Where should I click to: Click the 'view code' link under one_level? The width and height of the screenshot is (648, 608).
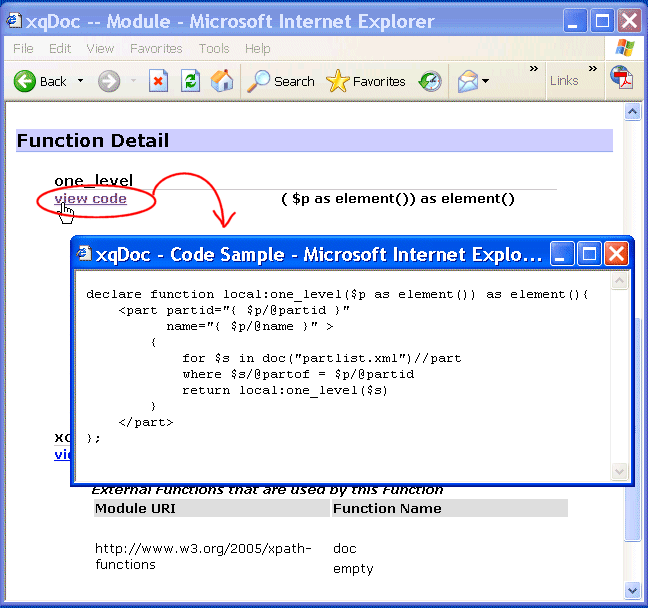[x=91, y=198]
